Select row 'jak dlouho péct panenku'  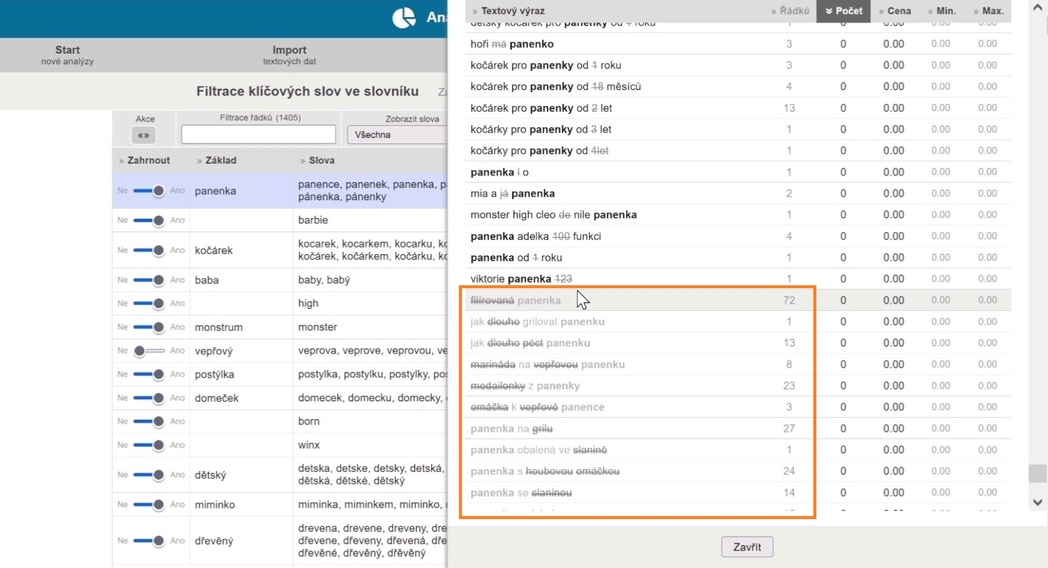pos(738,343)
